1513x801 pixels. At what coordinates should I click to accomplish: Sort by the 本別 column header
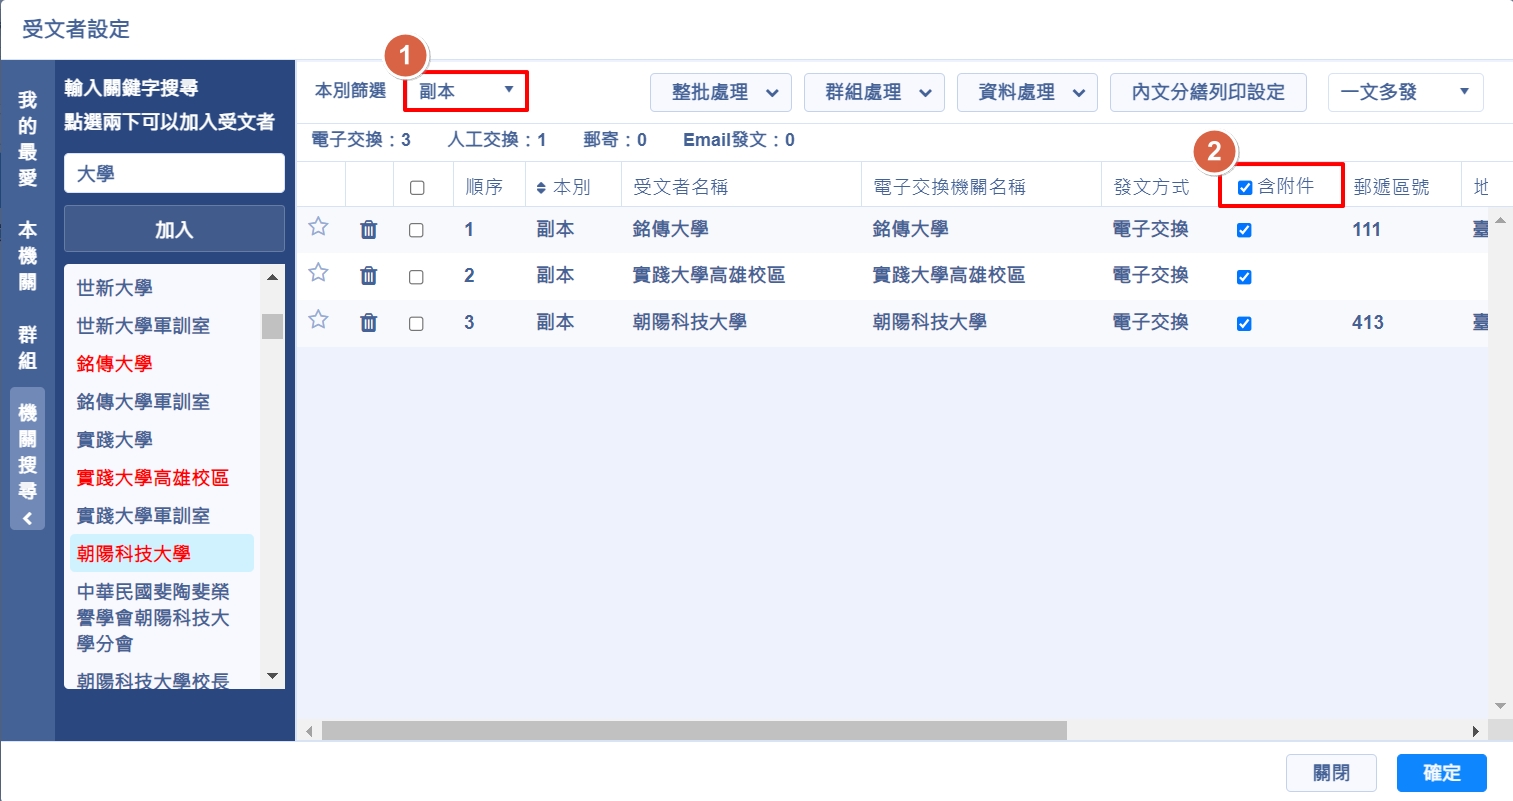pos(563,187)
